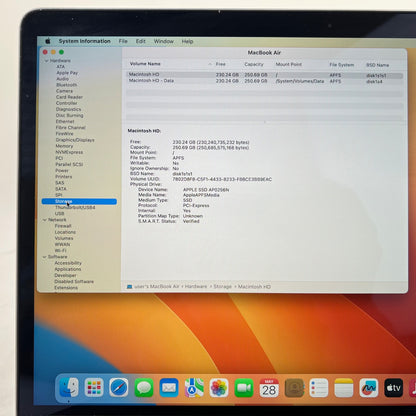Open Calendar showing 28 in Dock
416x416 pixels.
(269, 388)
